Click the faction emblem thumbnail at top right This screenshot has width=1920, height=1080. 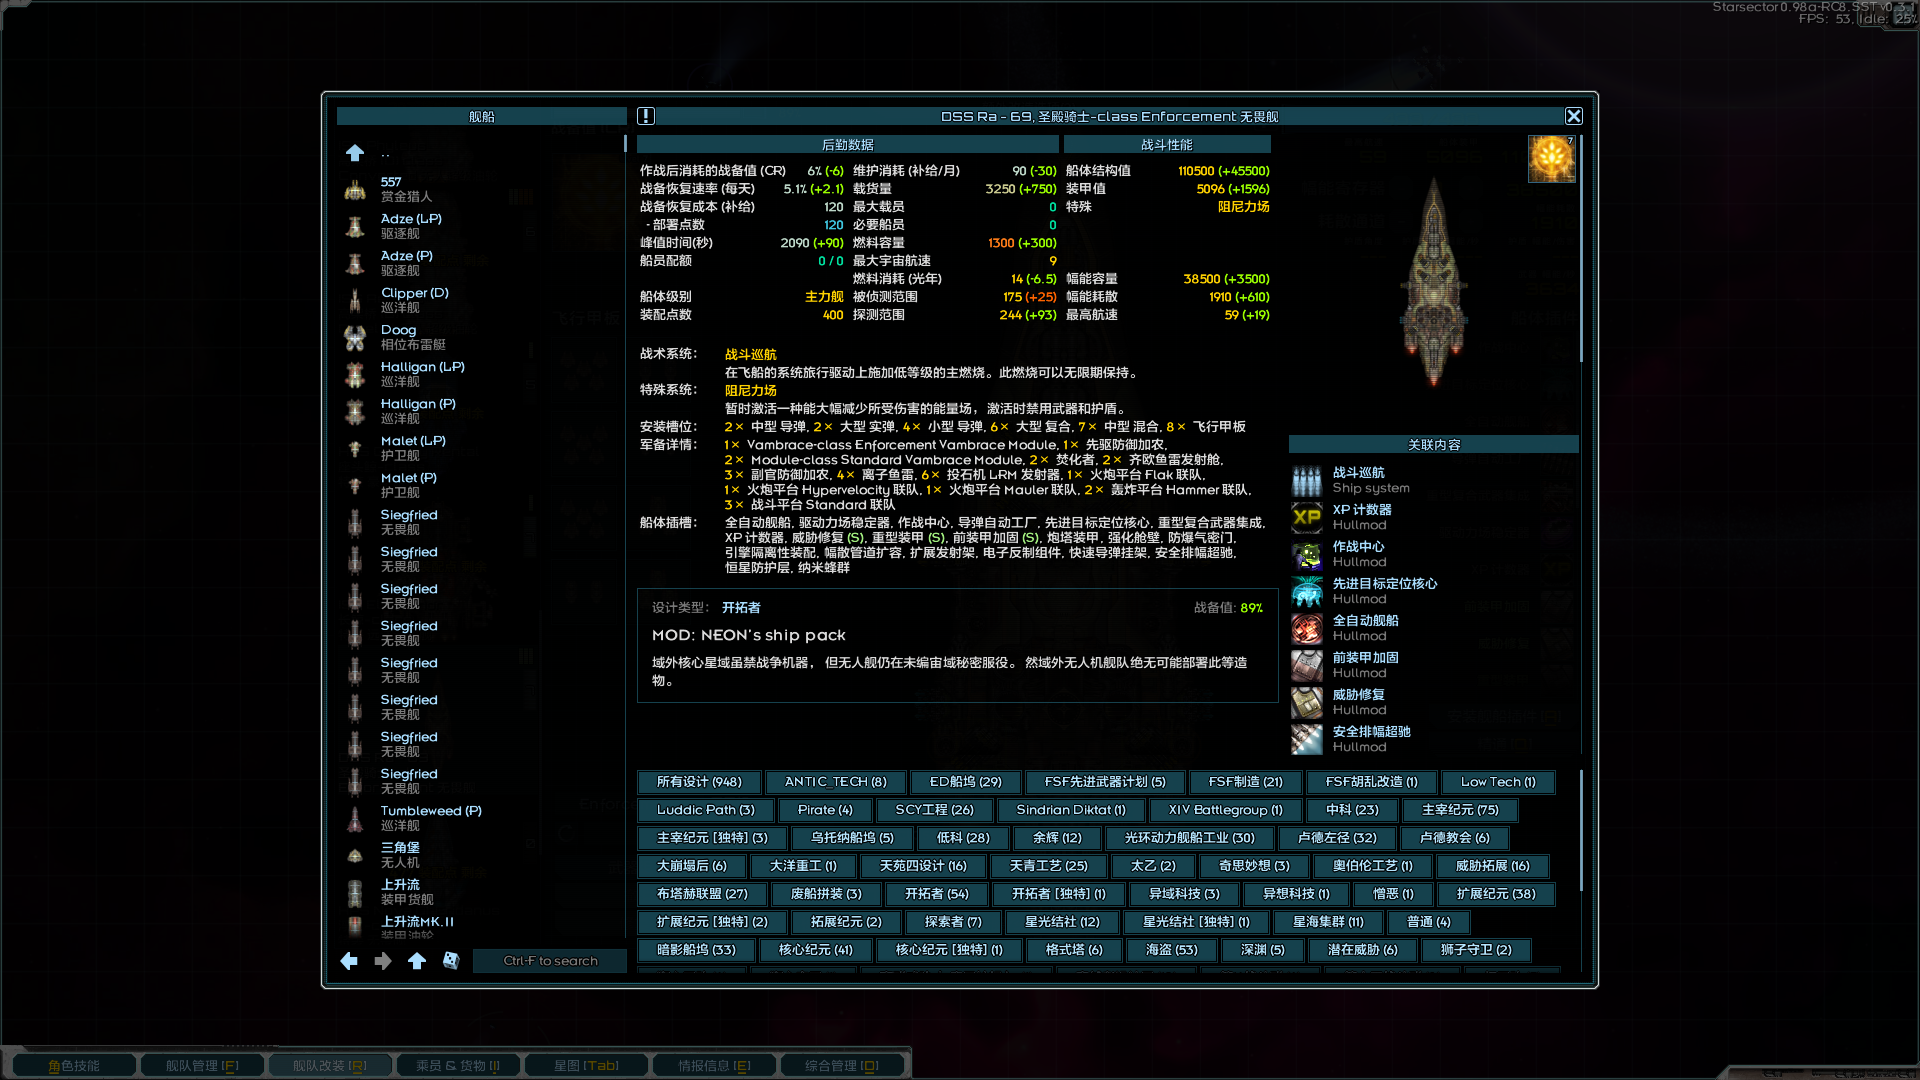click(x=1551, y=159)
